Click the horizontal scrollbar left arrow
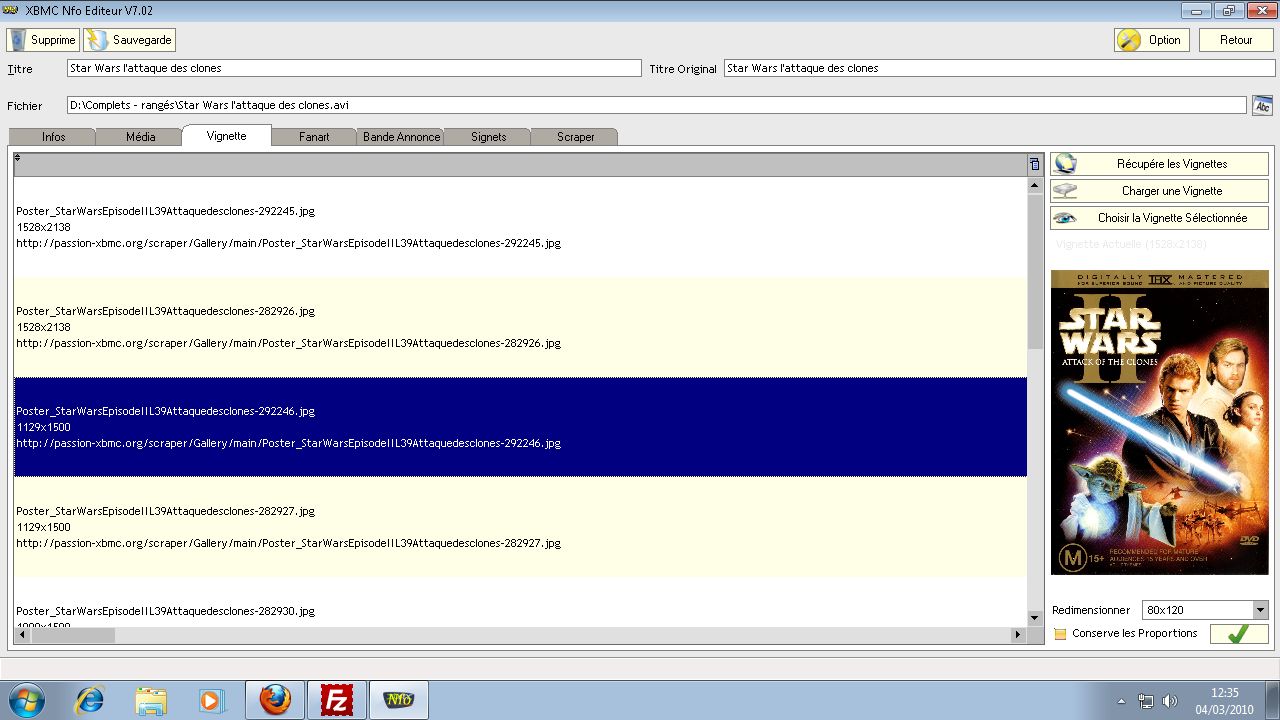 pos(21,635)
